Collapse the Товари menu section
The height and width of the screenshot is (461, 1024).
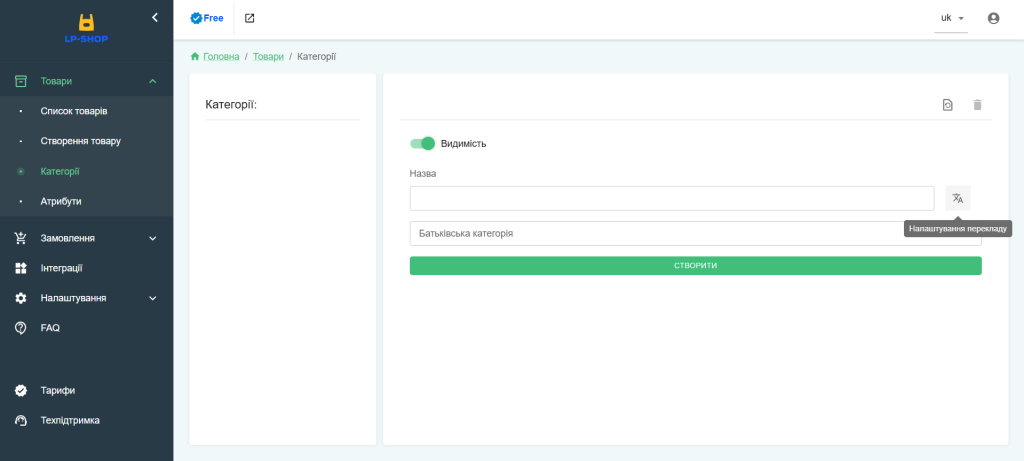click(x=153, y=82)
